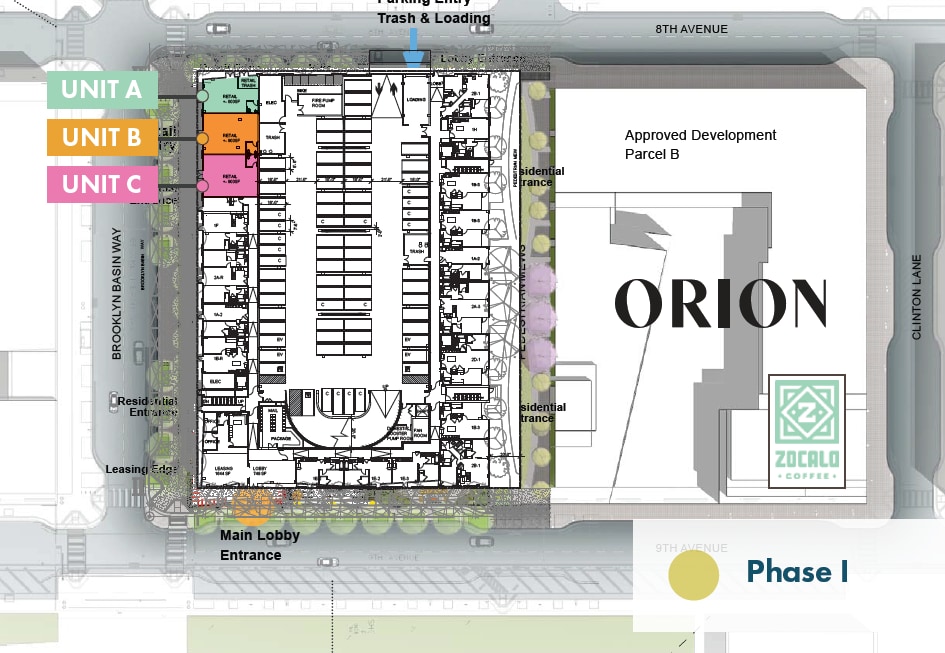Click the 'RETAIL TRASH' room label
Viewport: 945px width, 653px height.
tap(249, 83)
